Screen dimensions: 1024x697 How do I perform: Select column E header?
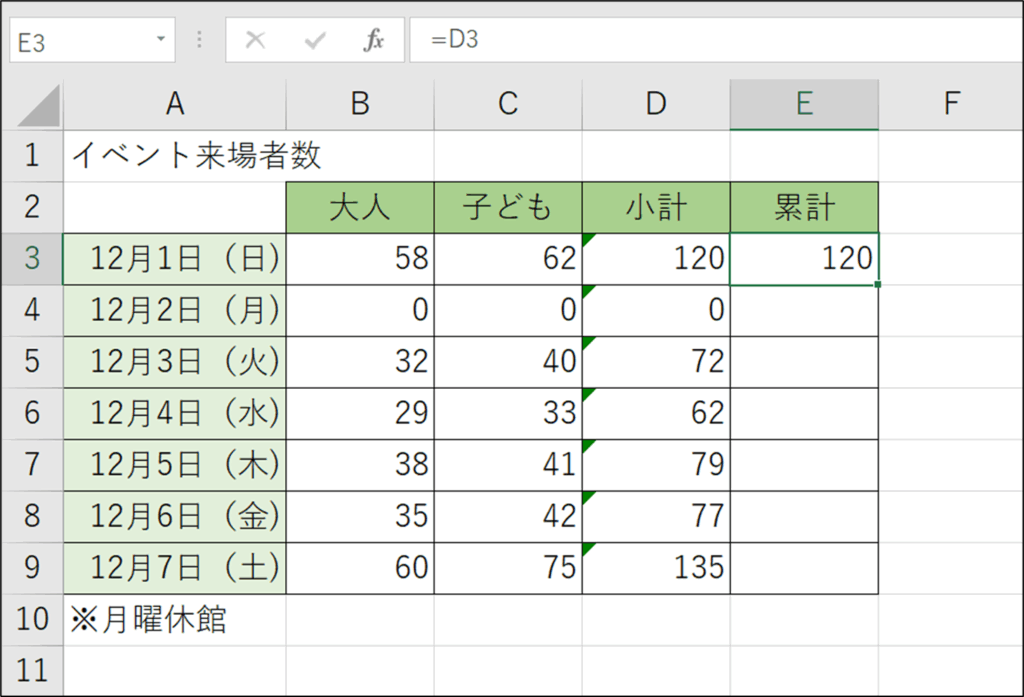pyautogui.click(x=804, y=104)
